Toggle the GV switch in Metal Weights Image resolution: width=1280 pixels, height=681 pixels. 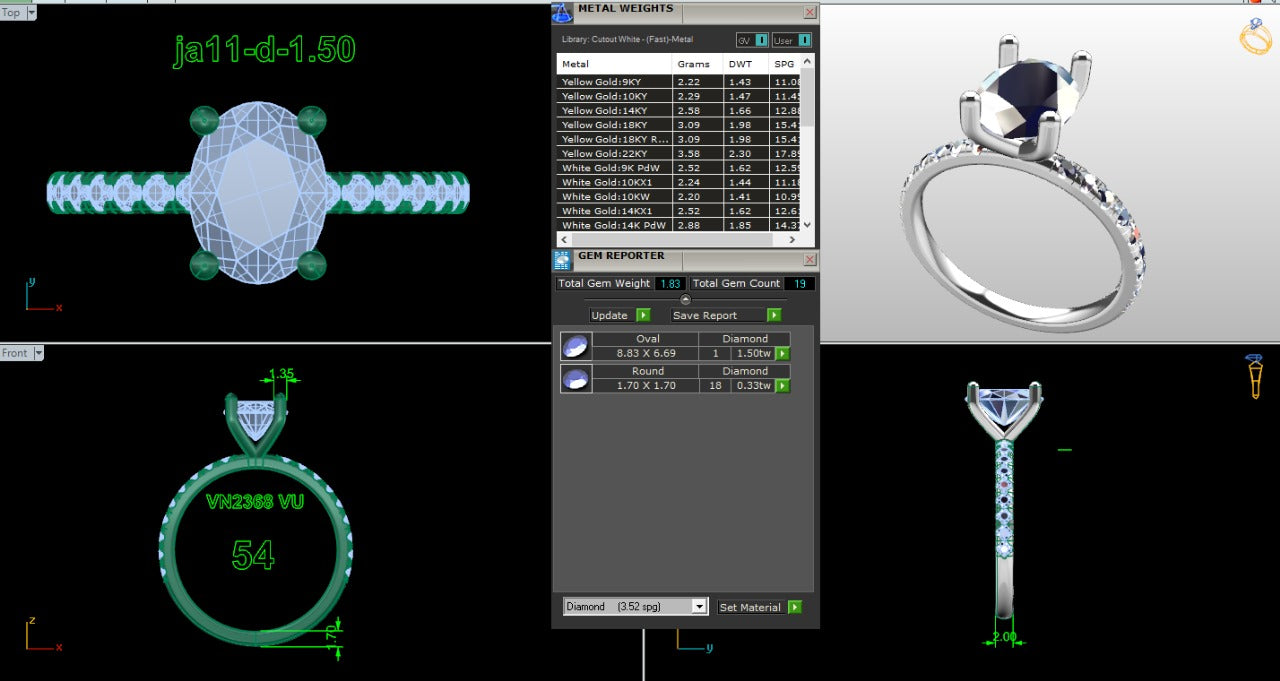coord(753,40)
